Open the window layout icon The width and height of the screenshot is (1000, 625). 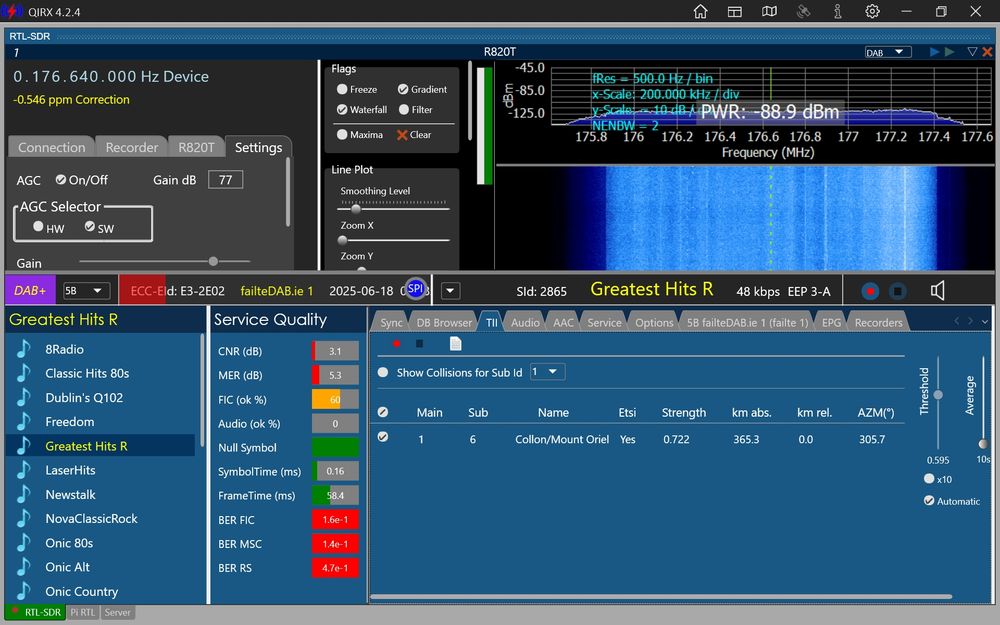tap(735, 11)
